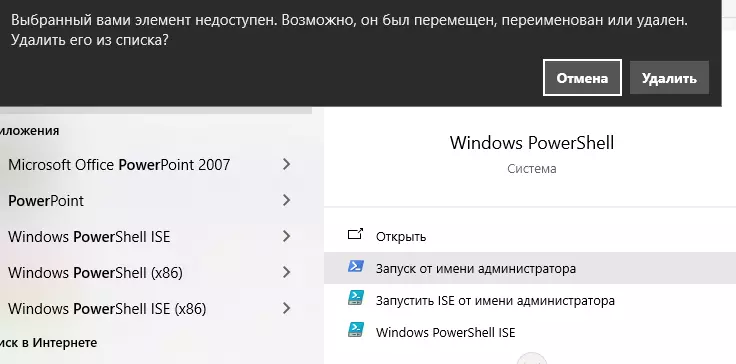
Task: Click the ISE icon beside Запустить ISE от имени администратора
Action: coord(355,299)
